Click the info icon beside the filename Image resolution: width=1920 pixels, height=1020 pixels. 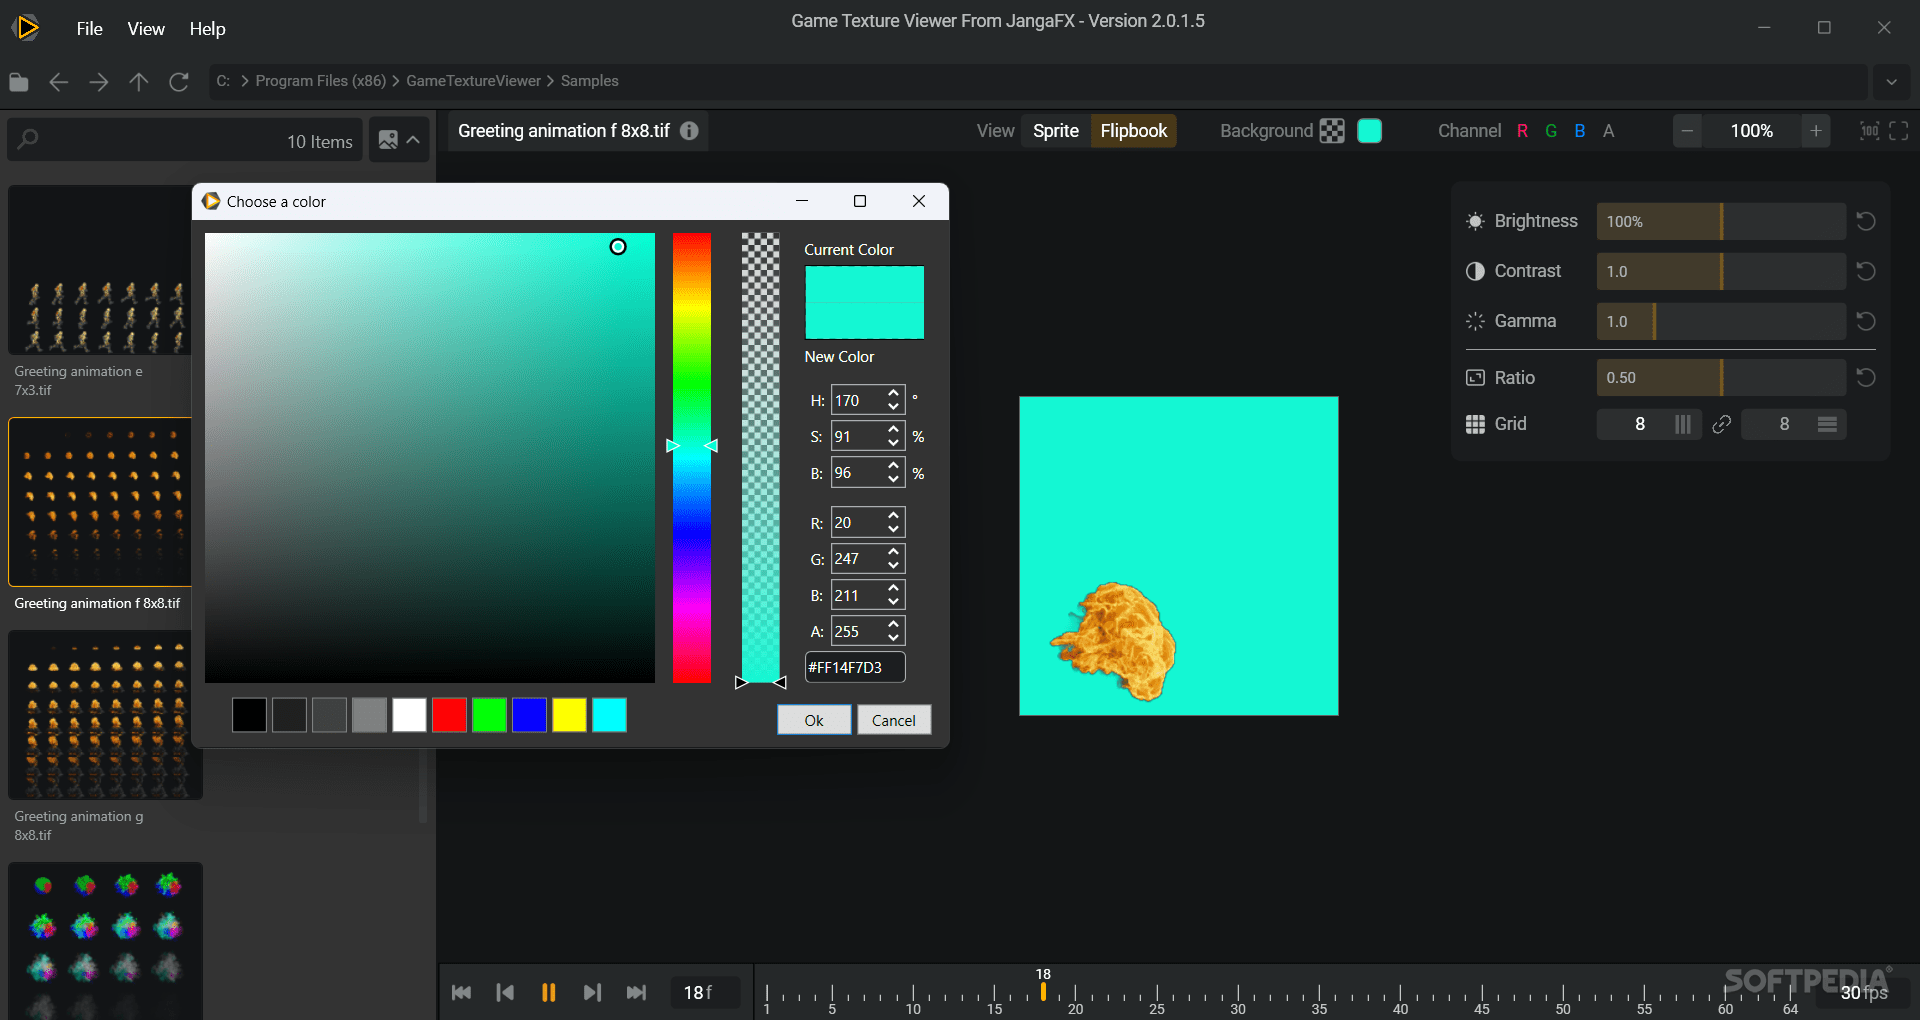688,130
